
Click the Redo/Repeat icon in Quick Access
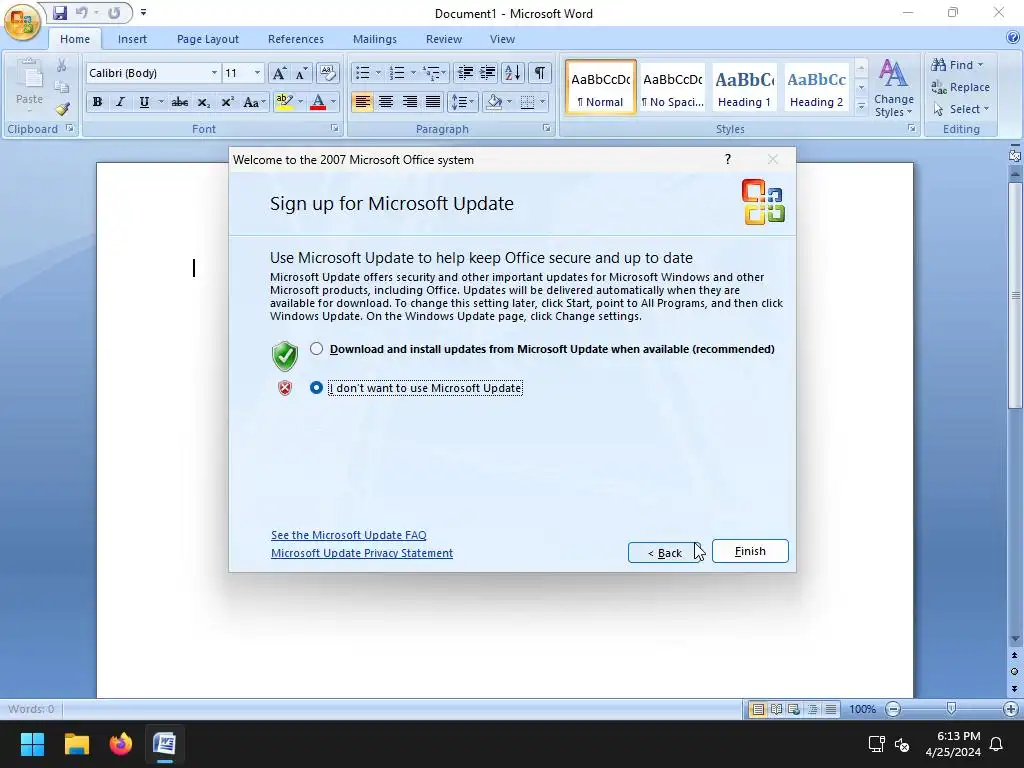pyautogui.click(x=114, y=12)
